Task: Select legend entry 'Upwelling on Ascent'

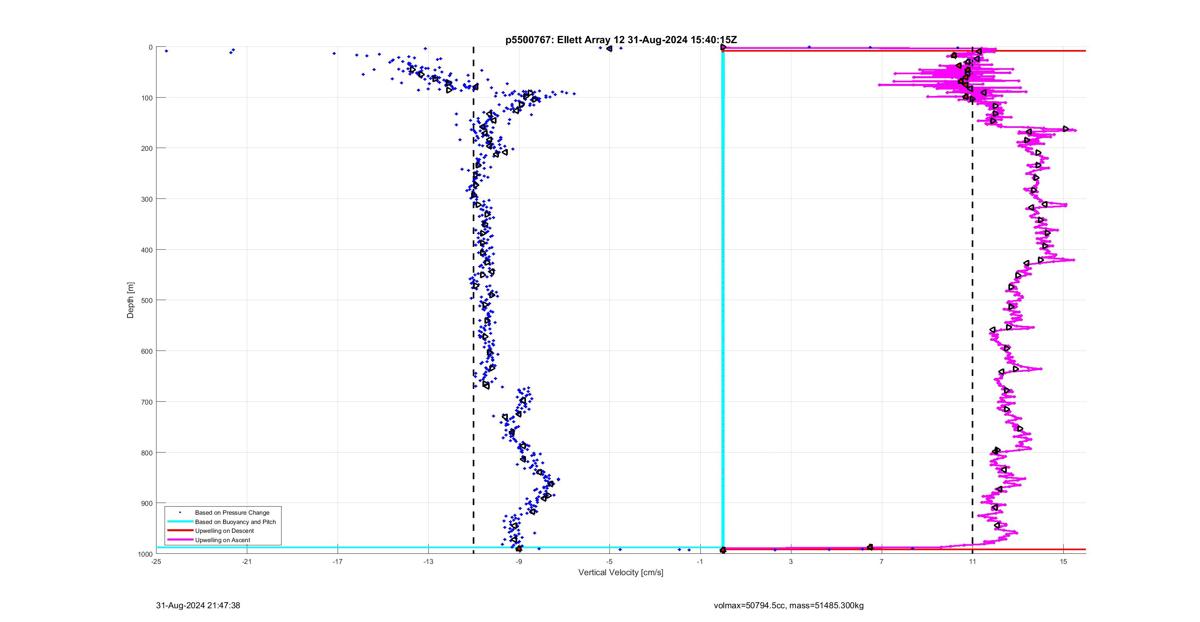Action: point(222,539)
